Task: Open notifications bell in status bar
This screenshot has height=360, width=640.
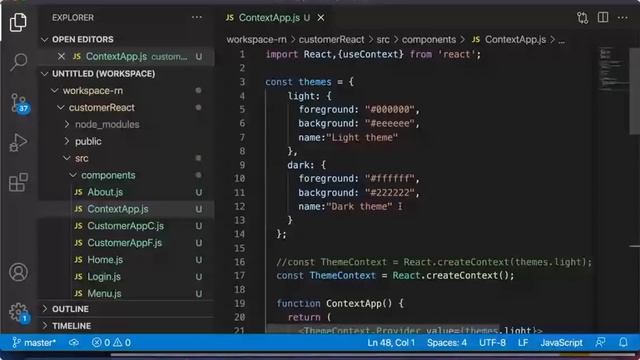Action: coord(623,342)
